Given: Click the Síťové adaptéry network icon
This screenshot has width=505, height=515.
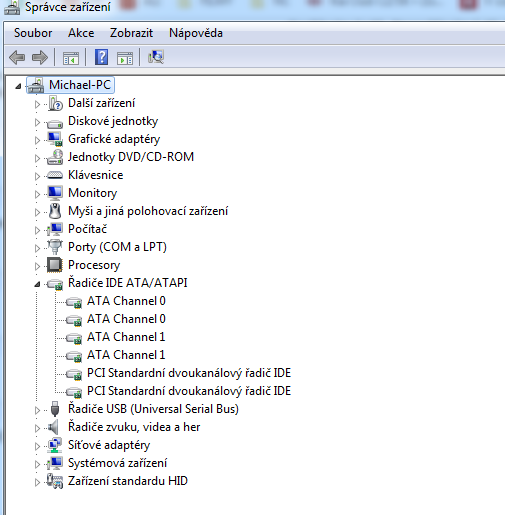Looking at the screenshot, I should tap(55, 445).
